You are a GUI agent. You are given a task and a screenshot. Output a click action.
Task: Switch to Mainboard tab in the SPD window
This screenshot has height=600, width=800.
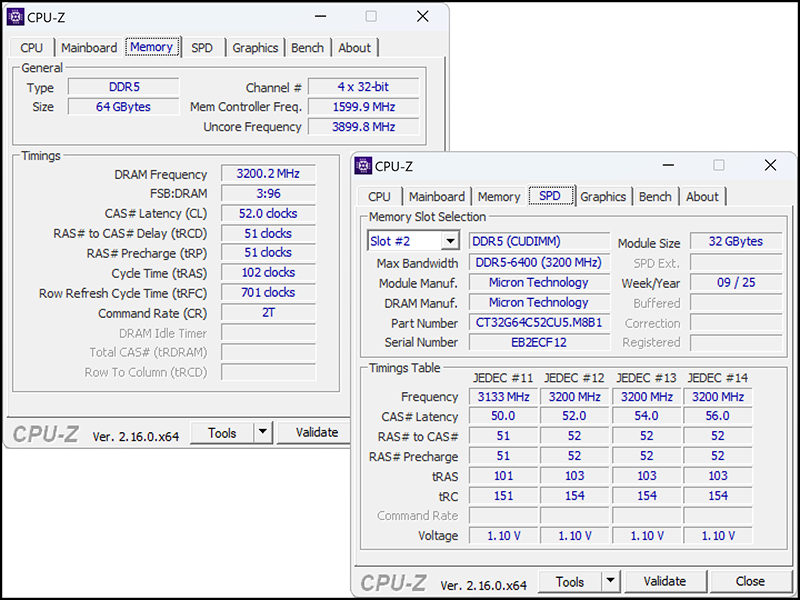pyautogui.click(x=437, y=197)
